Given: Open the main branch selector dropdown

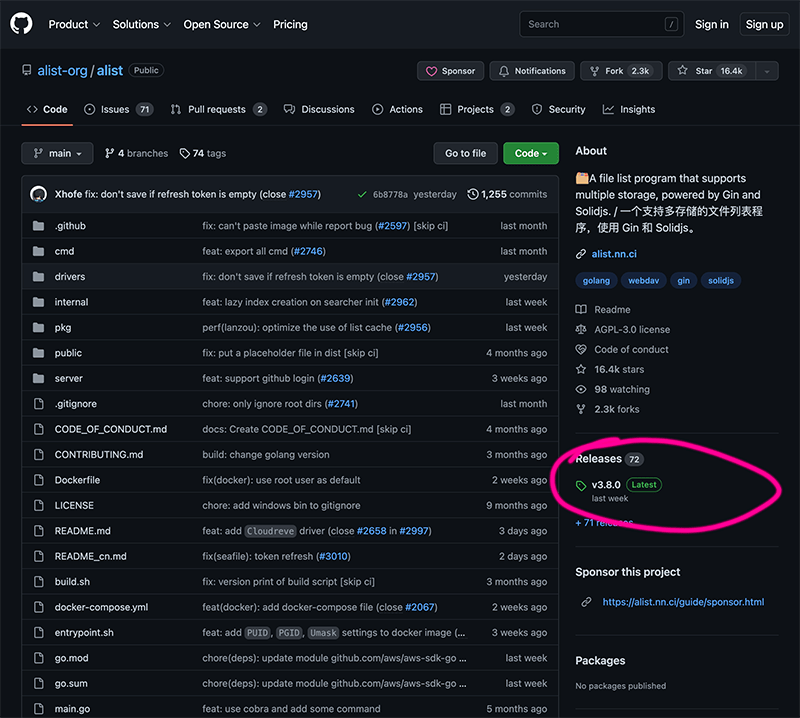Looking at the screenshot, I should pyautogui.click(x=57, y=153).
